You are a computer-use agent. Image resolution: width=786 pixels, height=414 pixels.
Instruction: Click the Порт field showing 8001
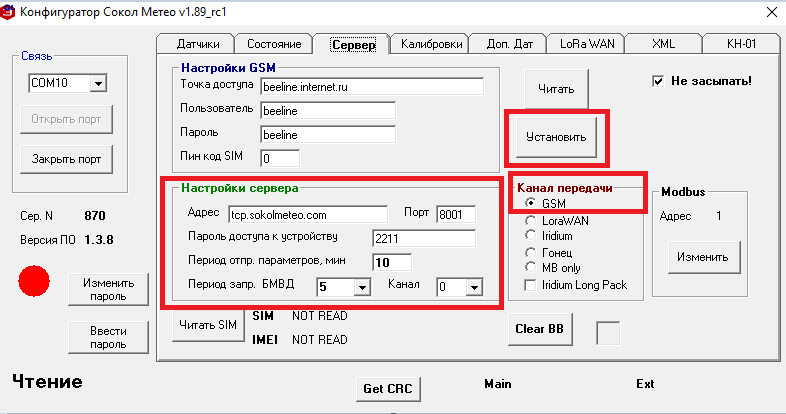point(456,215)
